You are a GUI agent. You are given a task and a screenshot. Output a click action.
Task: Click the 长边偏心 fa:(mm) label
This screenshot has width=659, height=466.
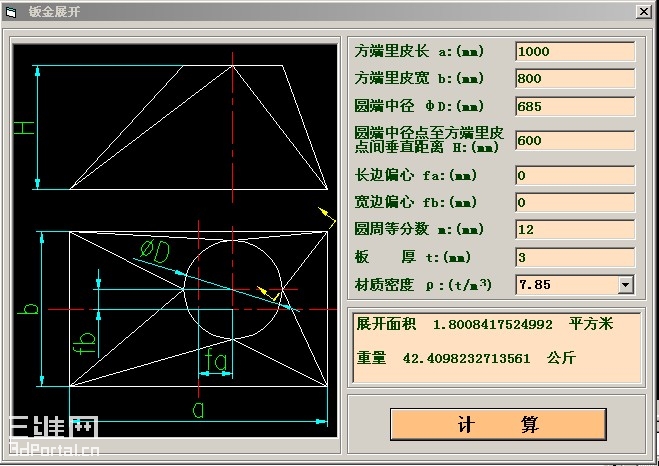(x=415, y=175)
